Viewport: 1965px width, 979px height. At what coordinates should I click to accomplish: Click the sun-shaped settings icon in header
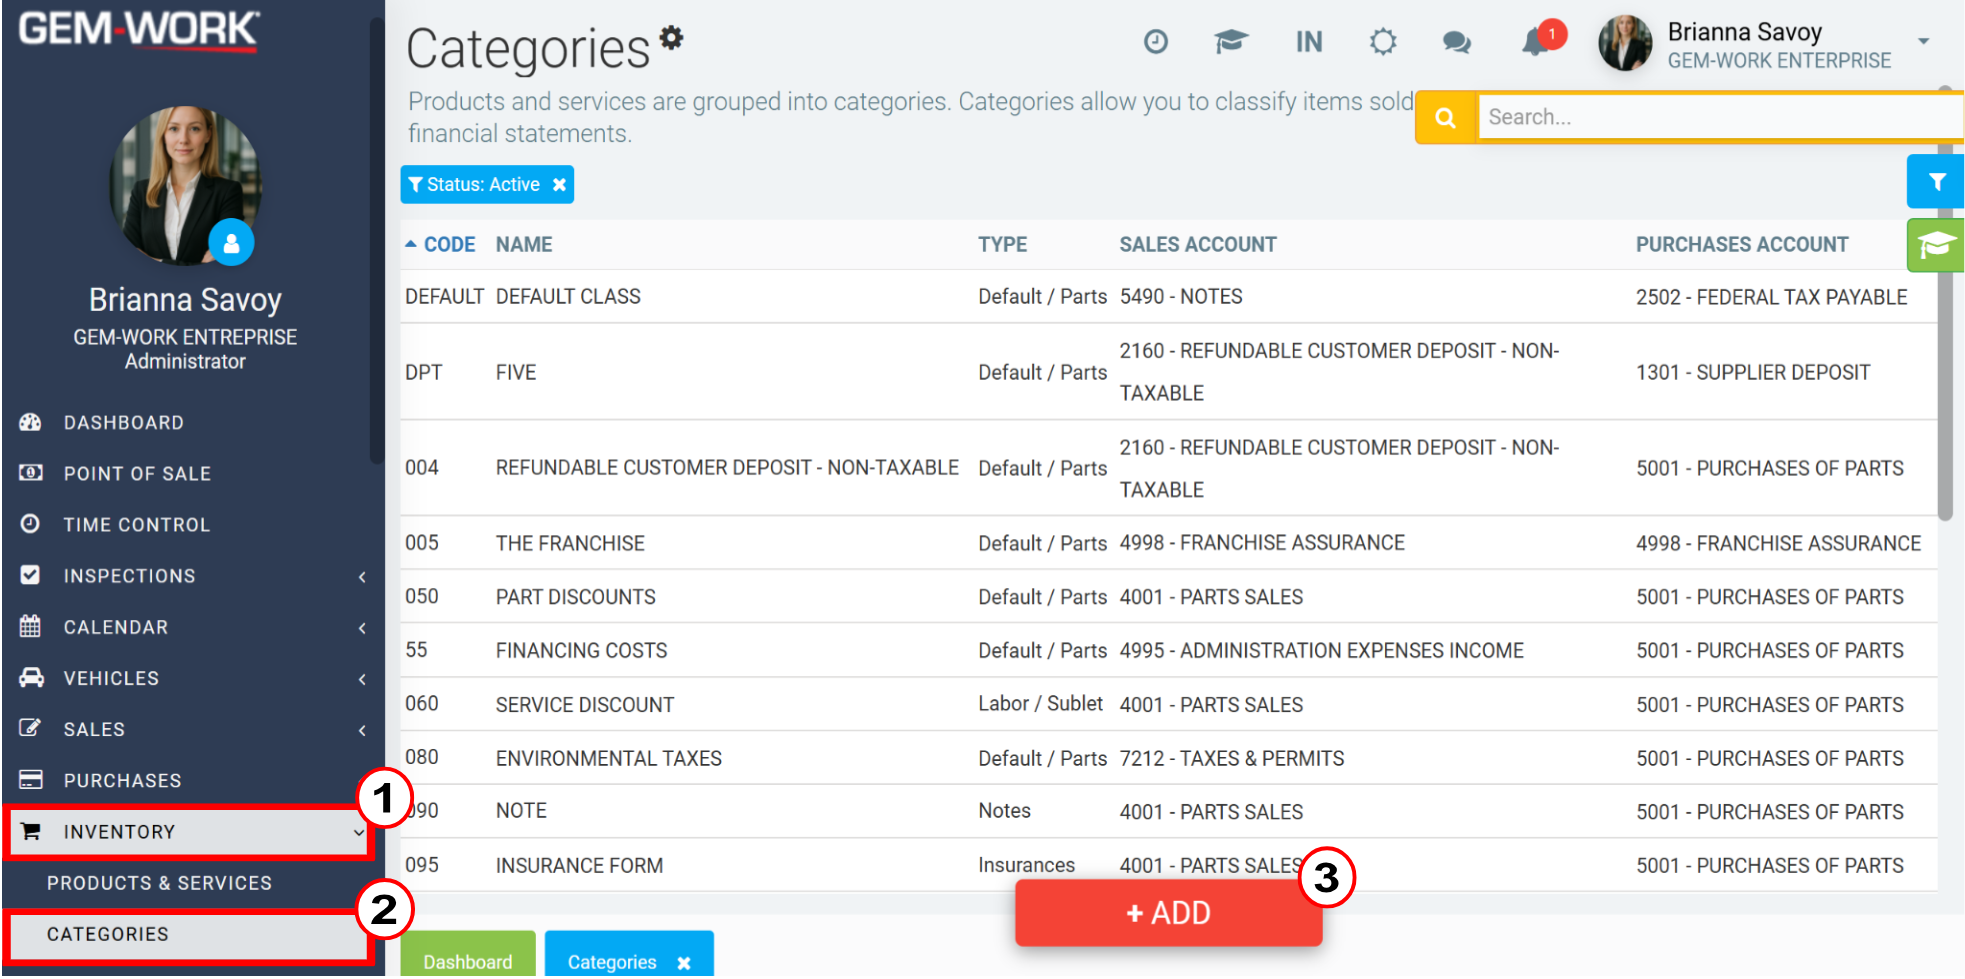[1383, 41]
